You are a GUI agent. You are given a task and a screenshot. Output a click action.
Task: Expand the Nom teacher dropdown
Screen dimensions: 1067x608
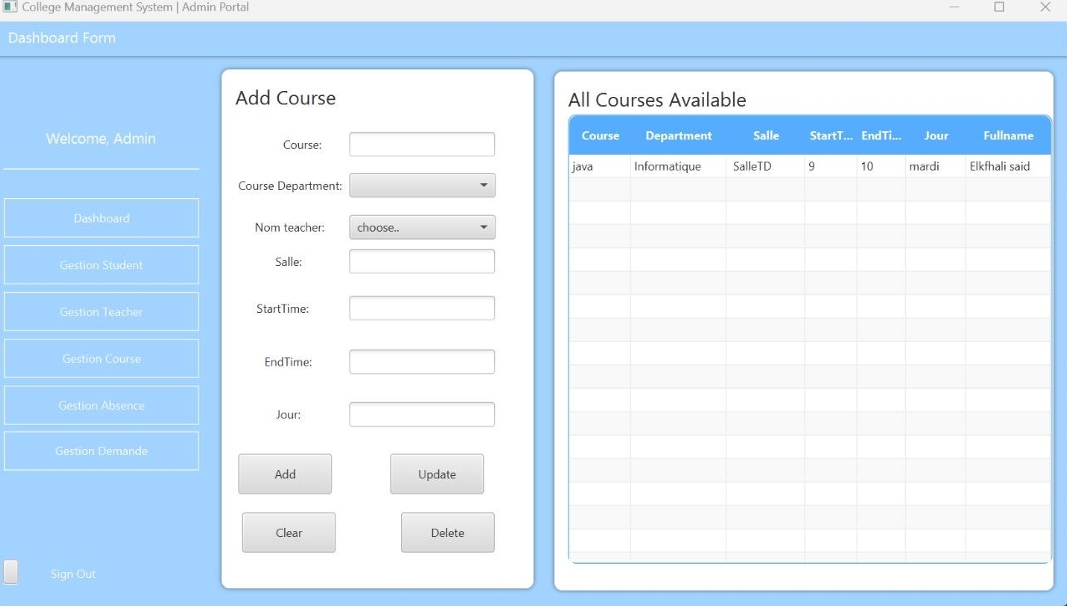pyautogui.click(x=422, y=227)
